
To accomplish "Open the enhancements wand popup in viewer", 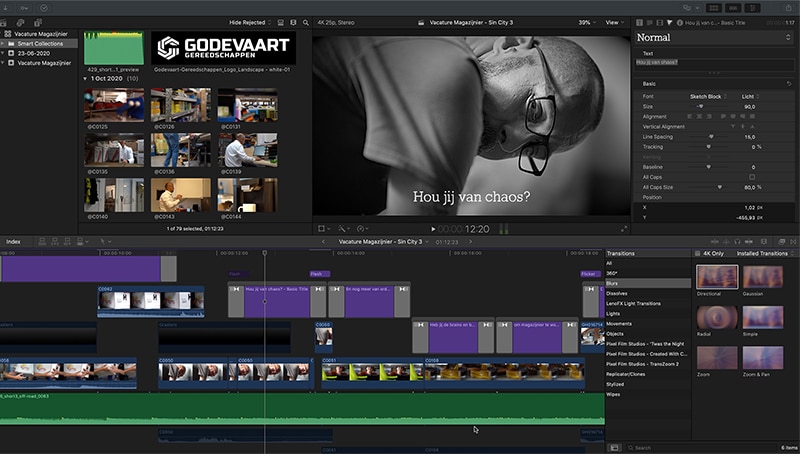I will [344, 229].
